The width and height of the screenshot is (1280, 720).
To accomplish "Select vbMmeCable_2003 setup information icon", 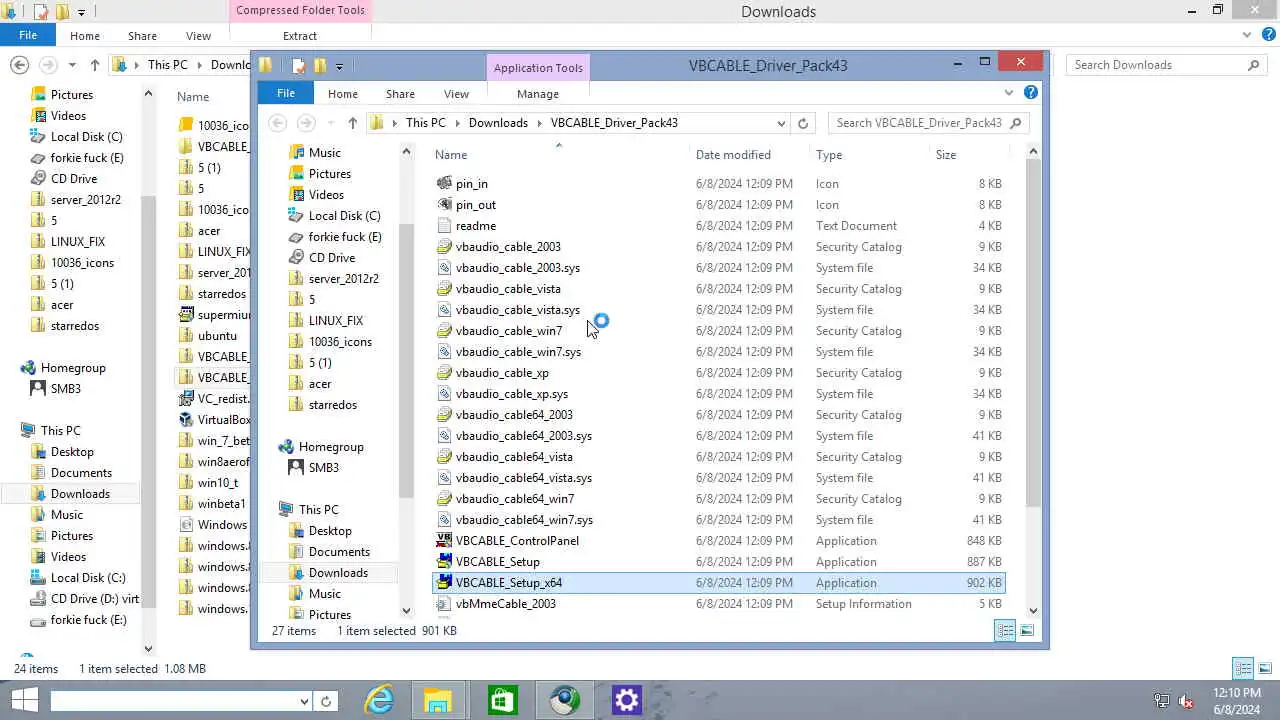I will [445, 604].
